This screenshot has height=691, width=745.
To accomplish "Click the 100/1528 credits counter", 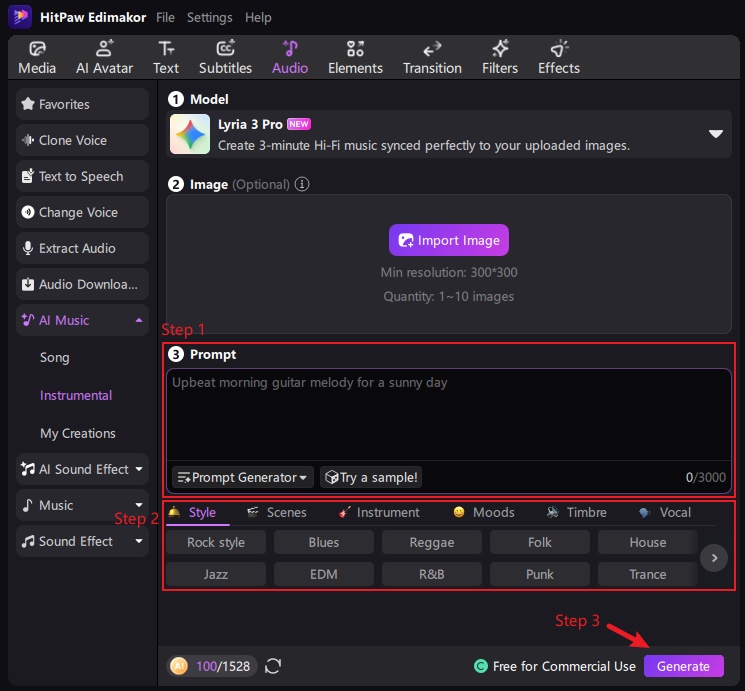I will click(223, 666).
